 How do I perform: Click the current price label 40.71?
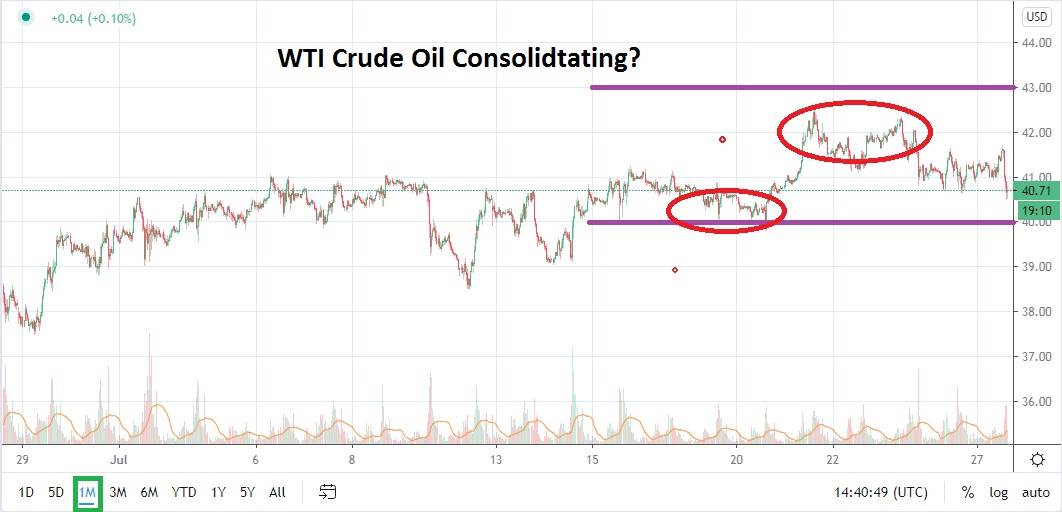pos(1037,190)
